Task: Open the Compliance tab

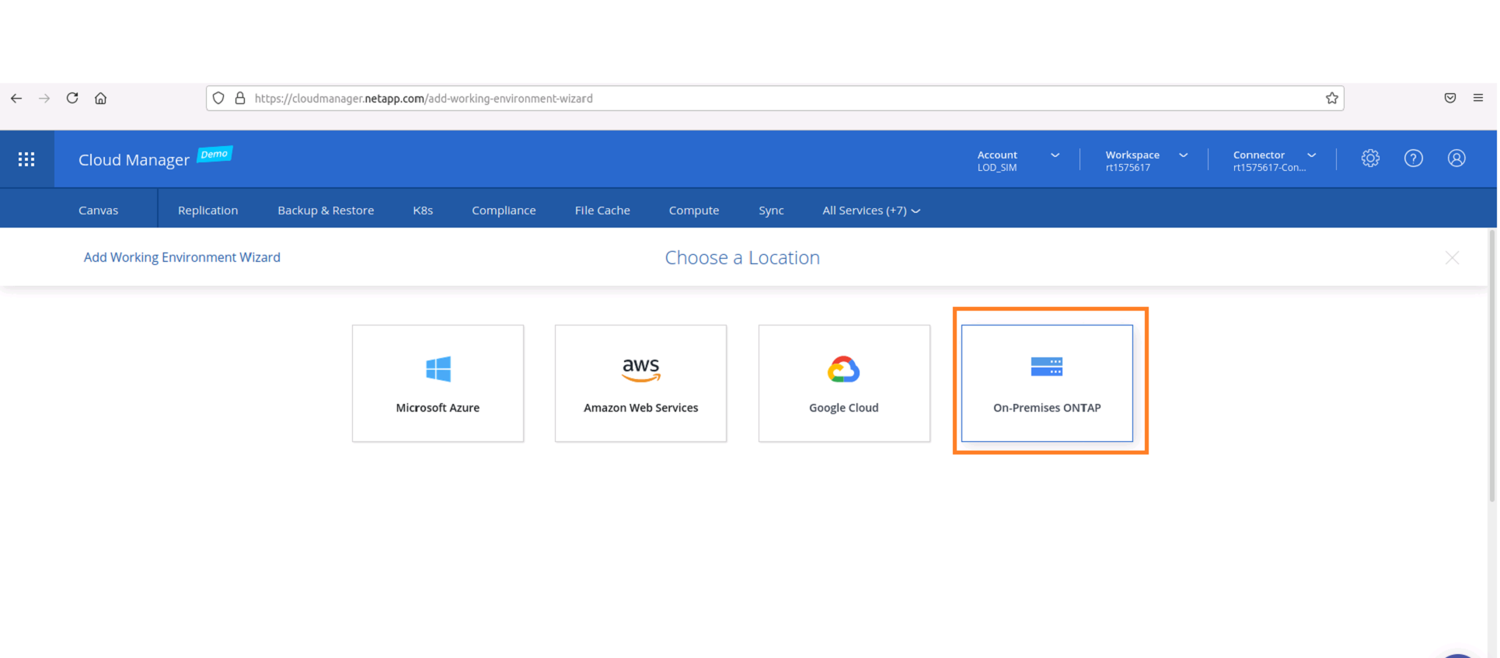Action: tap(504, 210)
